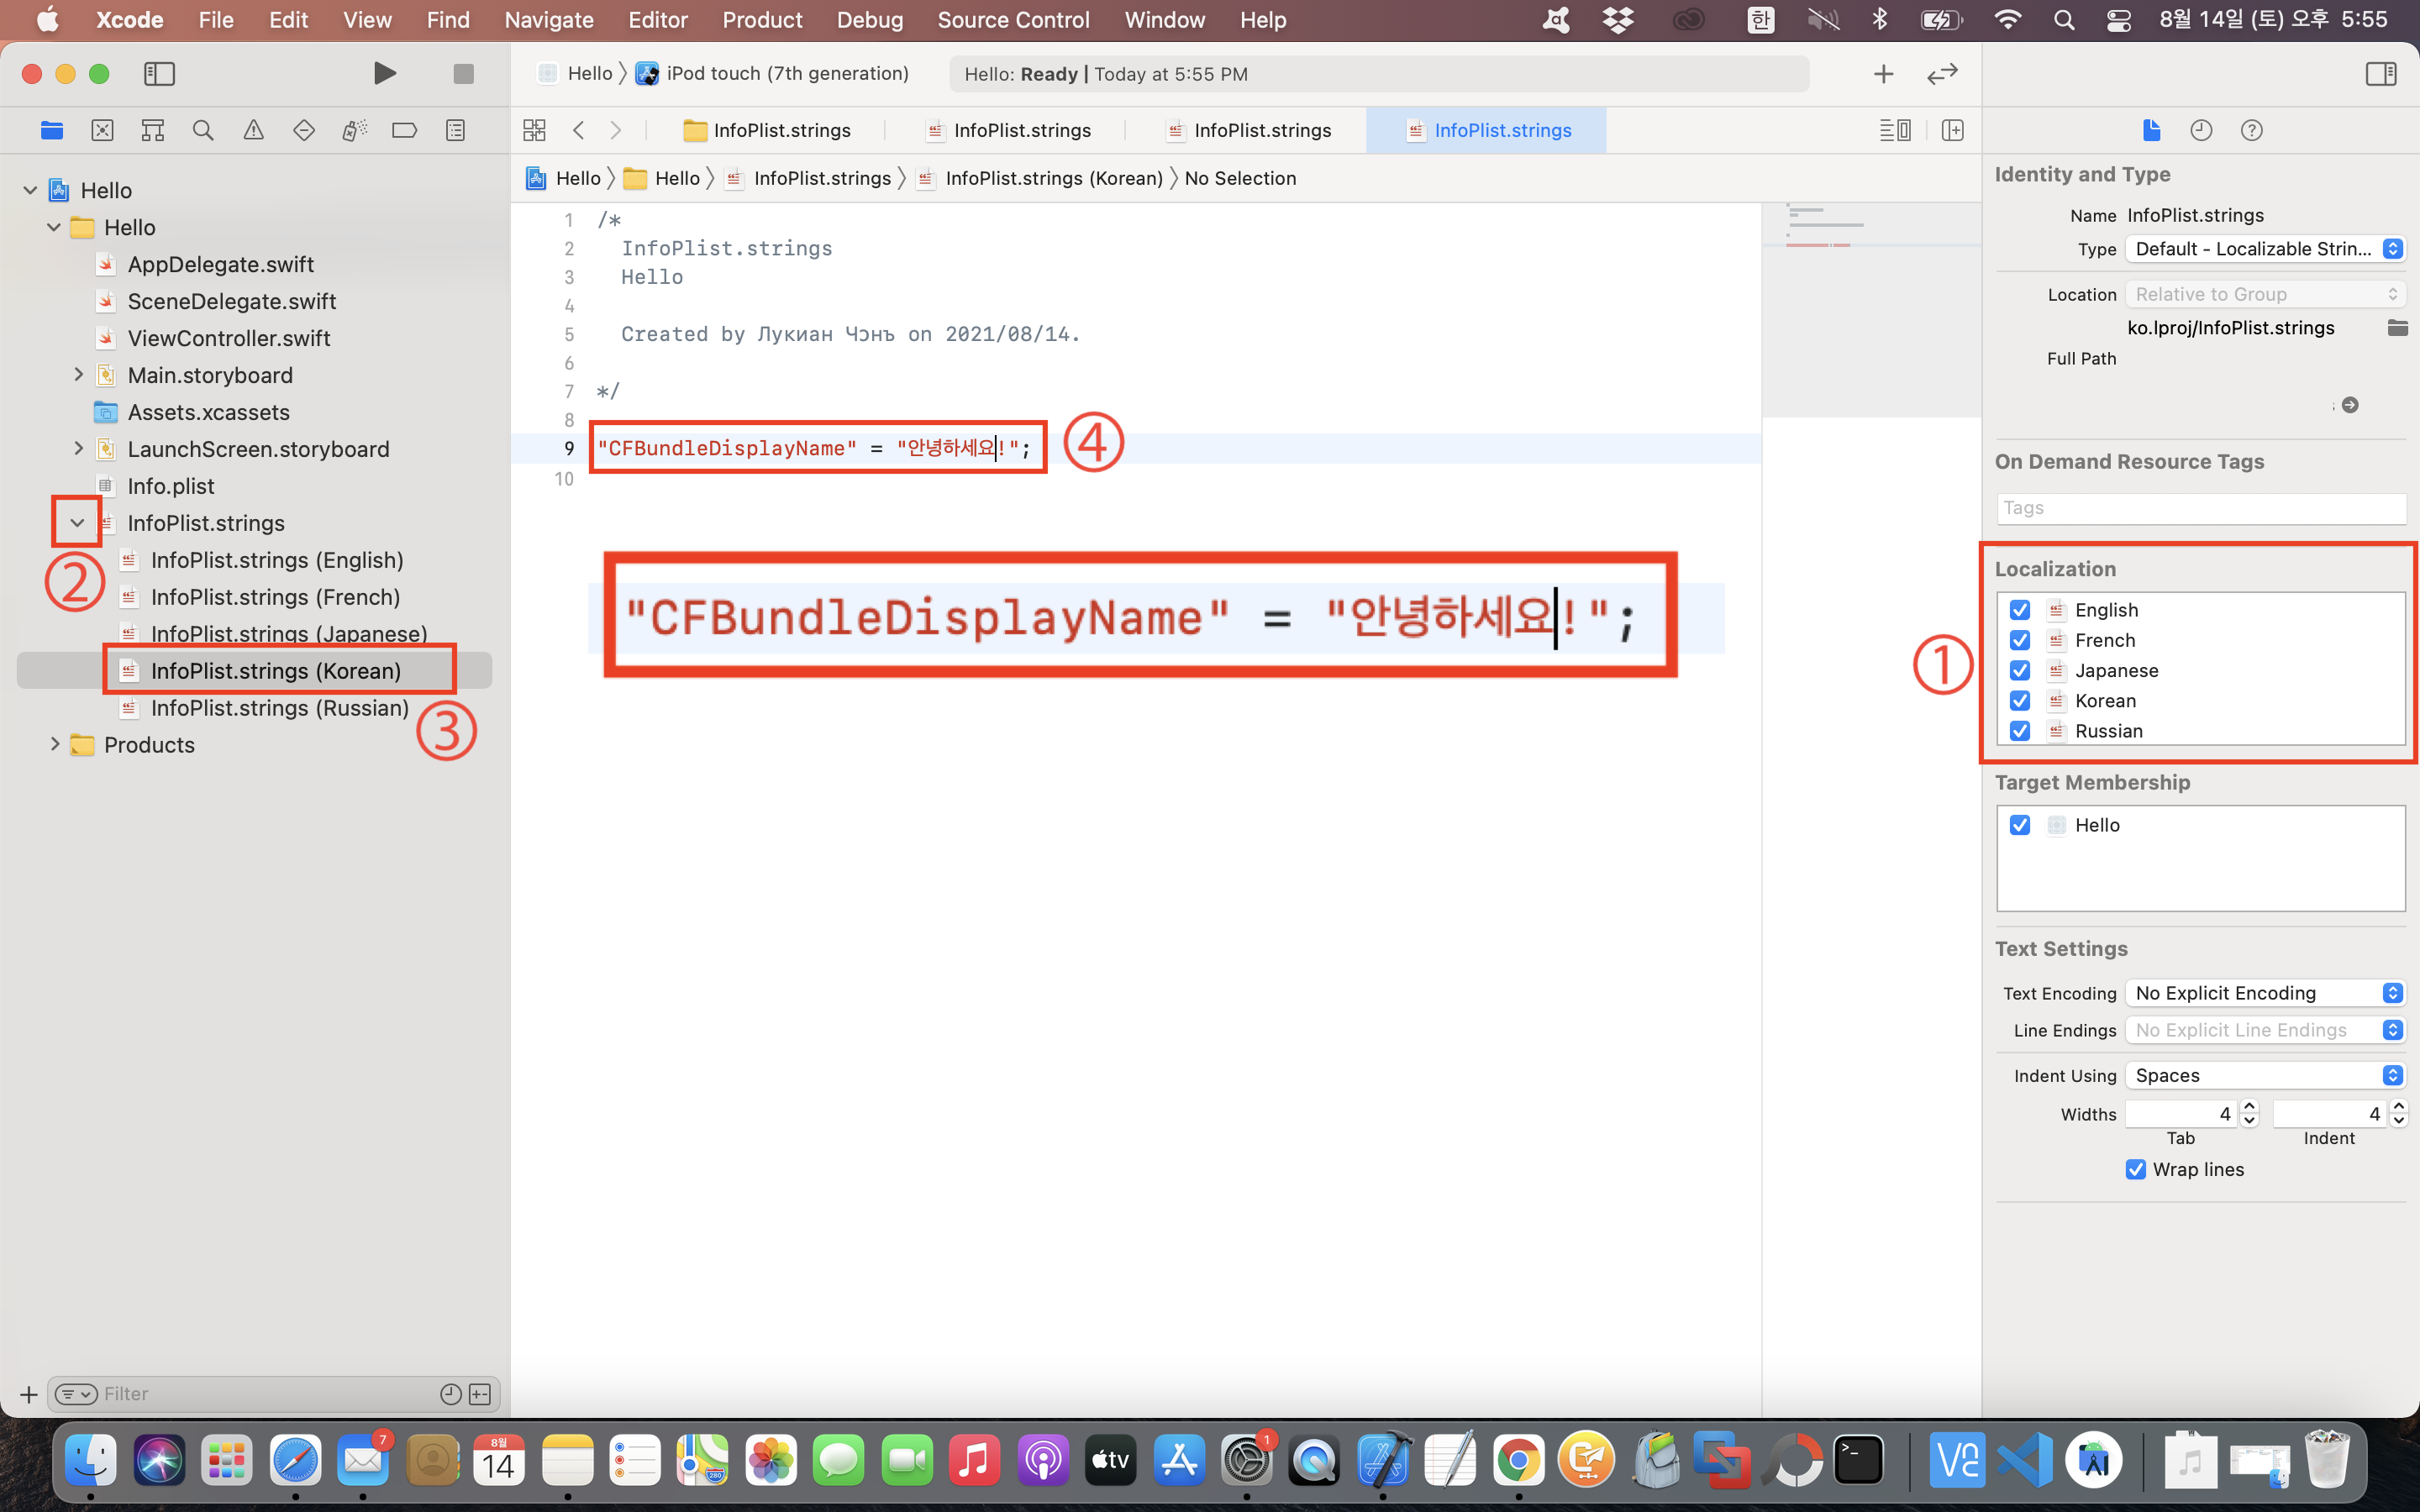Viewport: 2420px width, 1512px height.
Task: Increase Tab width with stepper
Action: point(2250,1106)
